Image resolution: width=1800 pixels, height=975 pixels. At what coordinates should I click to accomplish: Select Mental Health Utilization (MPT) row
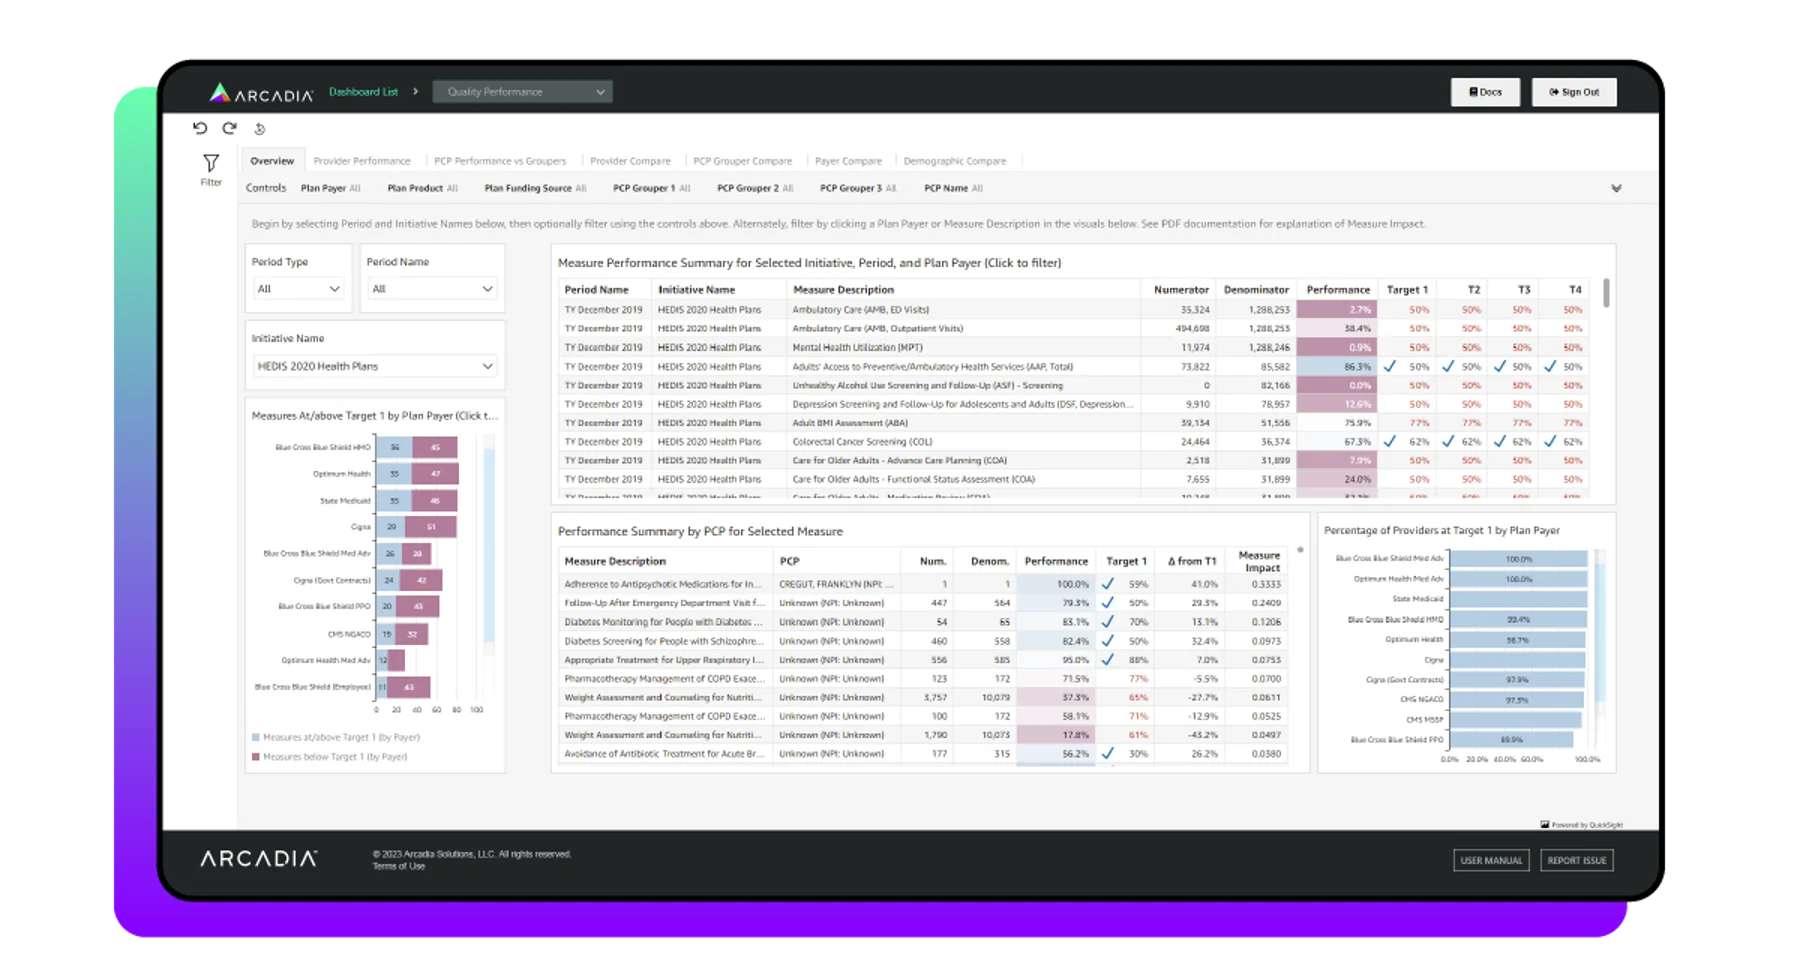tap(1073, 348)
